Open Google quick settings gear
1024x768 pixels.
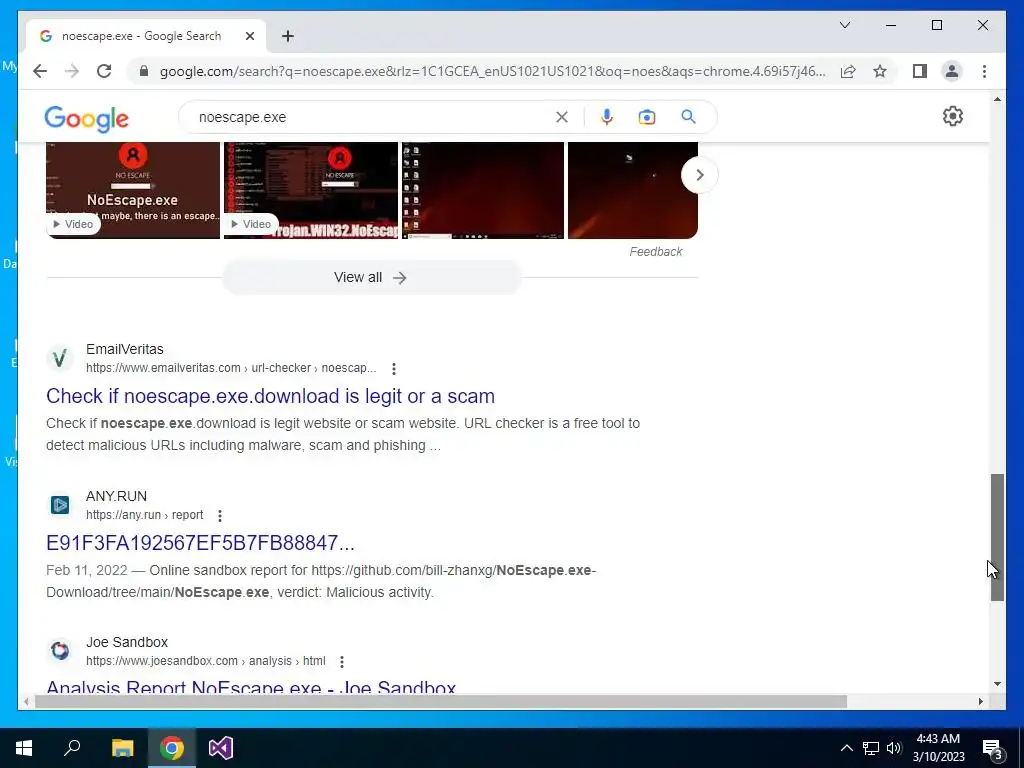953,116
